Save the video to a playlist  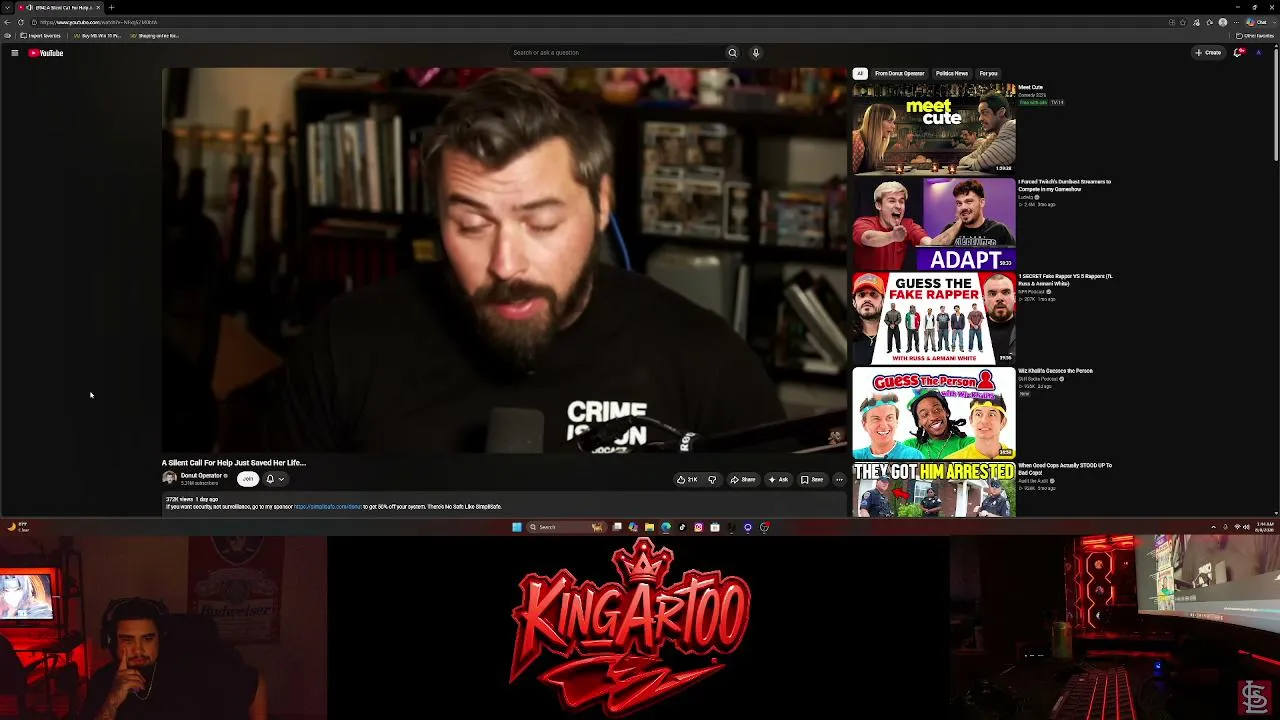(812, 480)
